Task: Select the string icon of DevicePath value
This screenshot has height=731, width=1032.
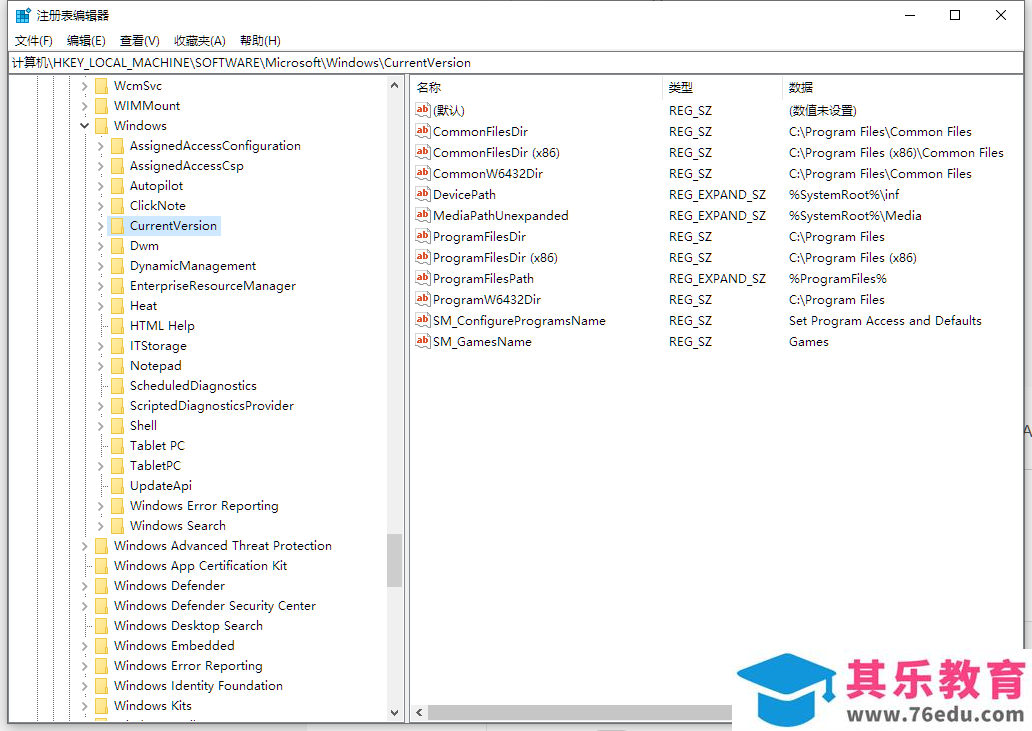Action: pyautogui.click(x=423, y=194)
